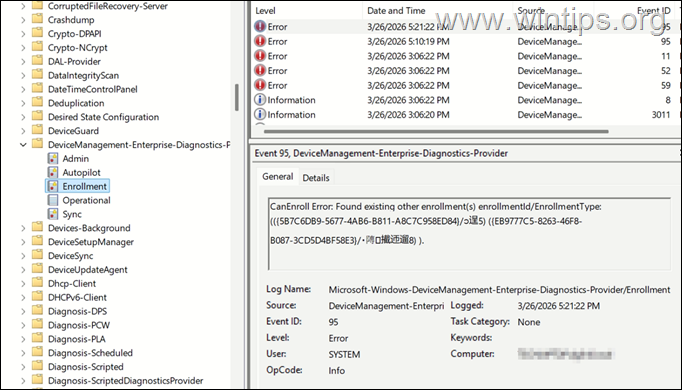682x390 pixels.
Task: Select the Diagnosis-DPS folder
Action: [77, 311]
